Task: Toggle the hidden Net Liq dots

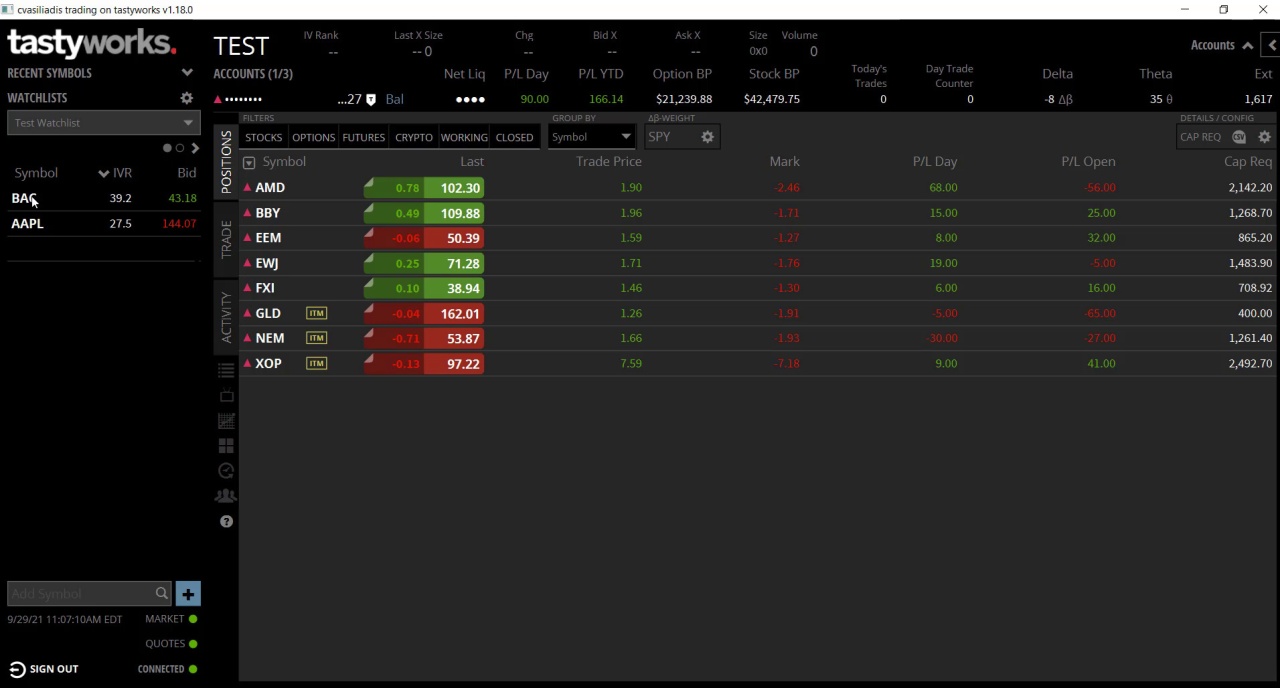Action: 470,99
